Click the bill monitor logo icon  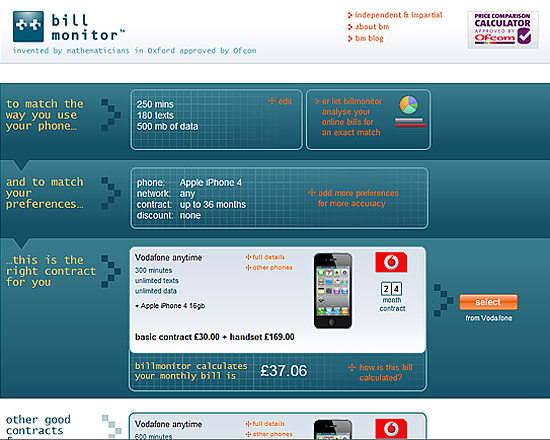point(28,26)
